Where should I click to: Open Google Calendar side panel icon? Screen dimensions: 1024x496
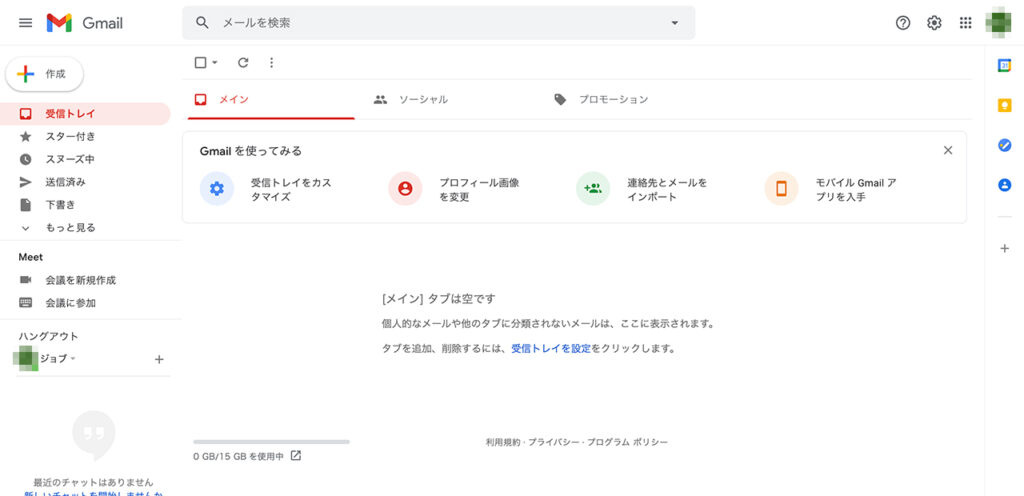[x=1004, y=66]
